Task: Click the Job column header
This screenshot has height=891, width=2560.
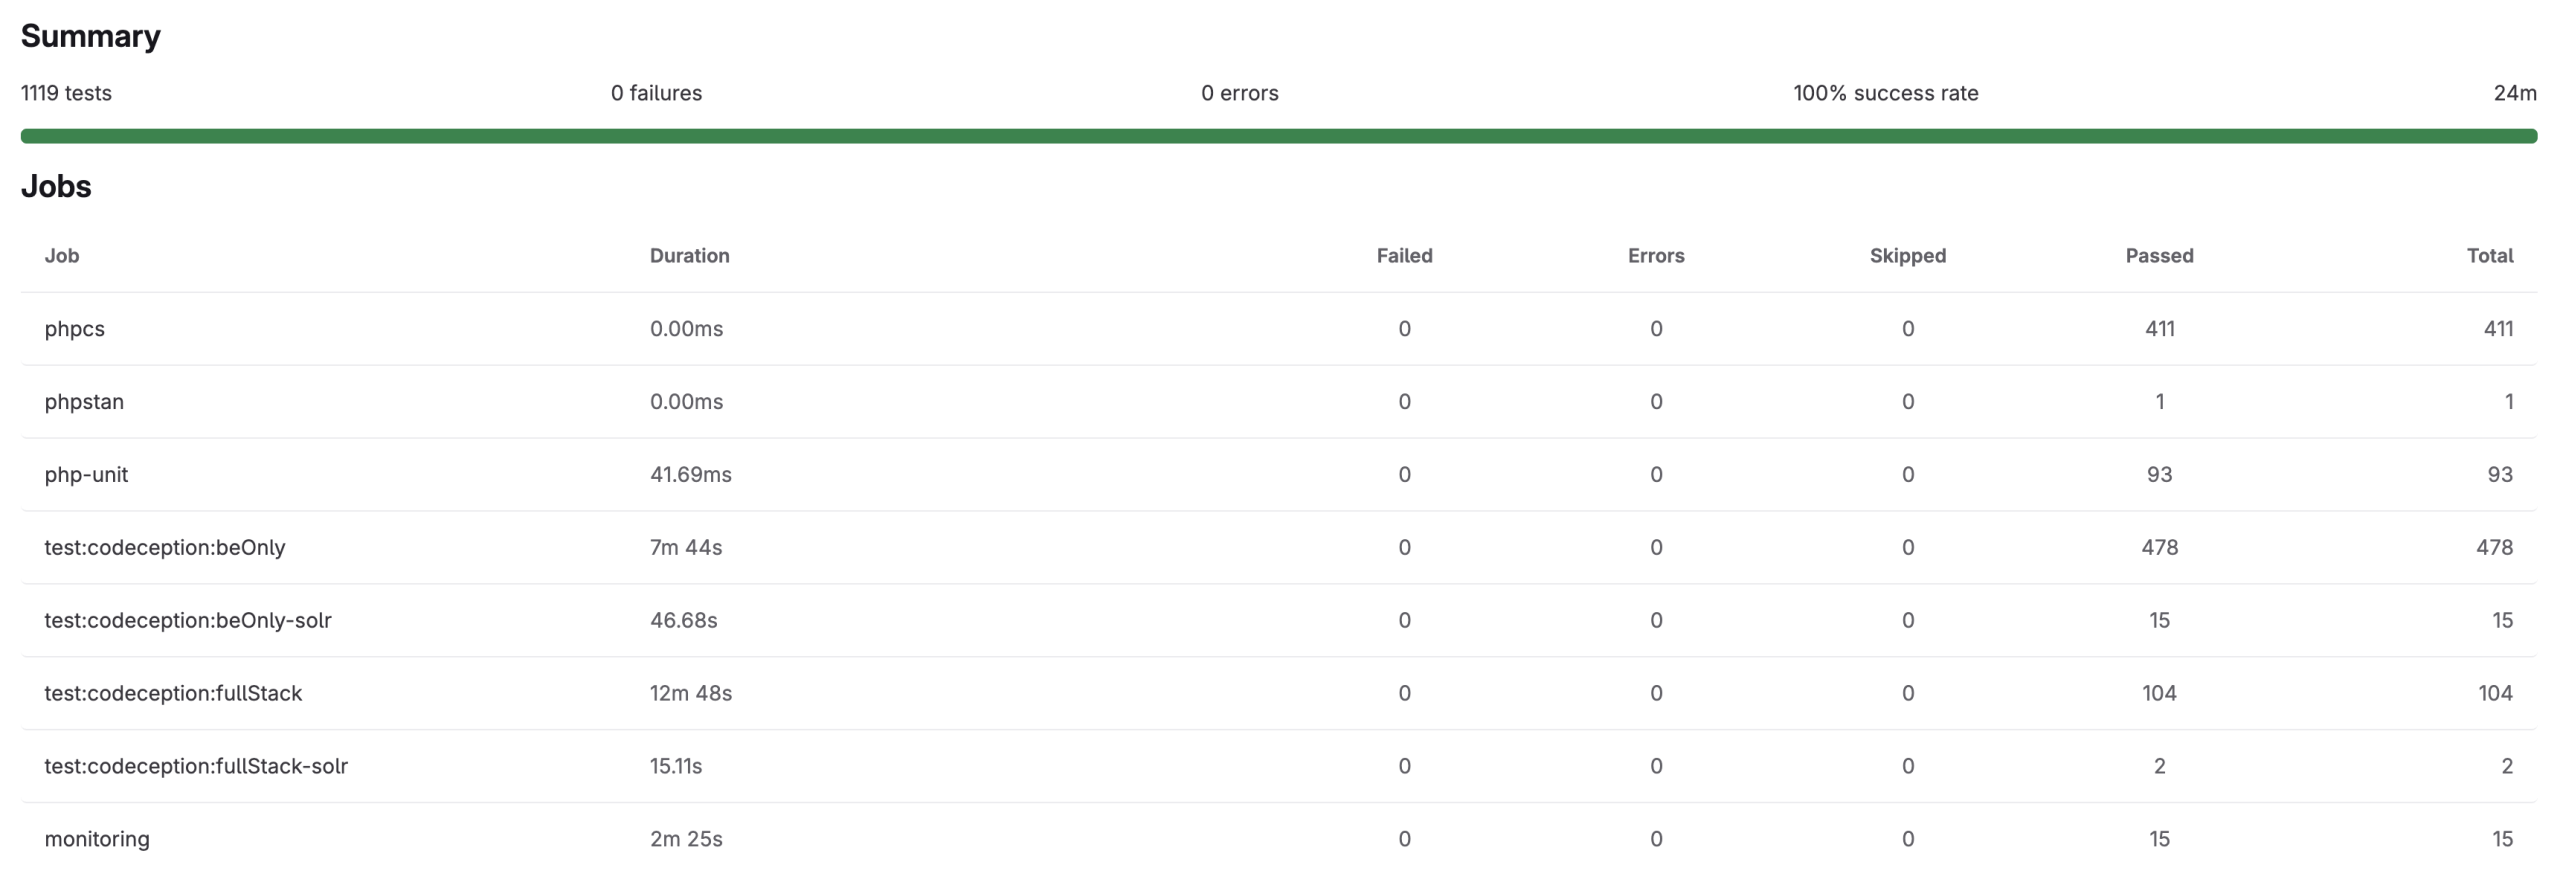Action: point(62,256)
